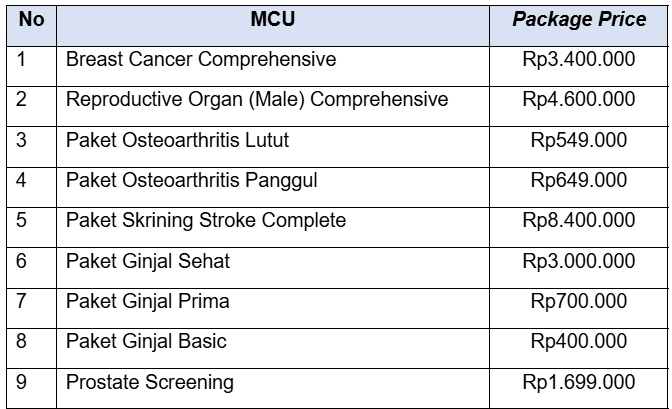Image resolution: width=672 pixels, height=409 pixels.
Task: Click the Package Price header
Action: click(579, 26)
